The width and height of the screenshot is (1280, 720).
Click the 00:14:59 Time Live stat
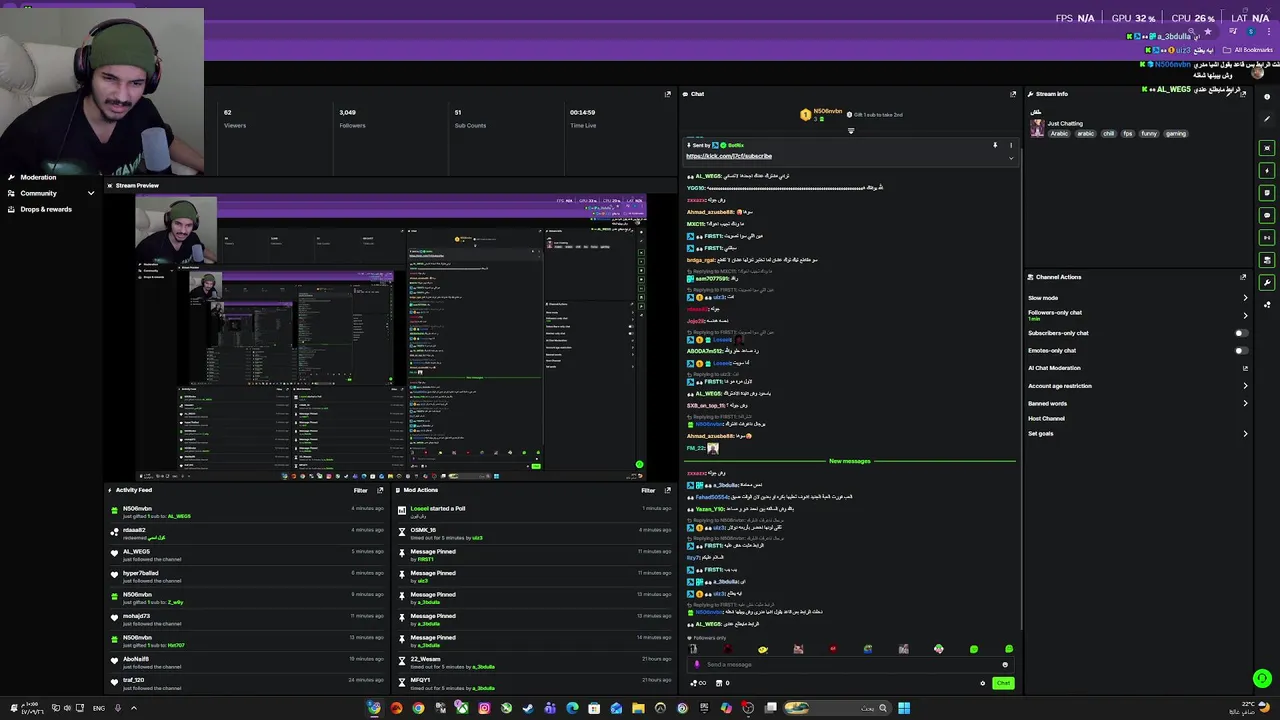[583, 118]
